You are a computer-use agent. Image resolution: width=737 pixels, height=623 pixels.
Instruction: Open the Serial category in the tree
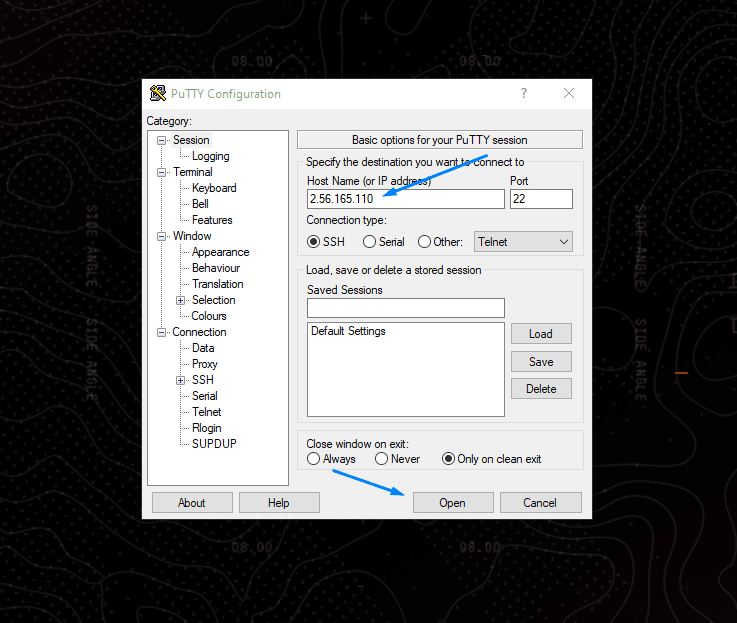204,396
